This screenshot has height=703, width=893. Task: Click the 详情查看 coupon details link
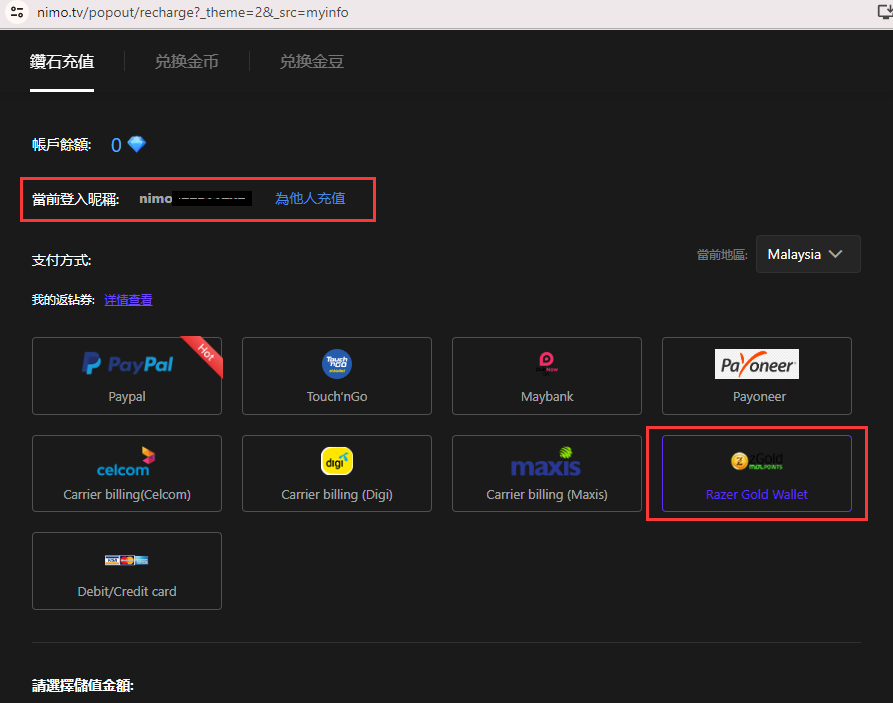pos(128,300)
